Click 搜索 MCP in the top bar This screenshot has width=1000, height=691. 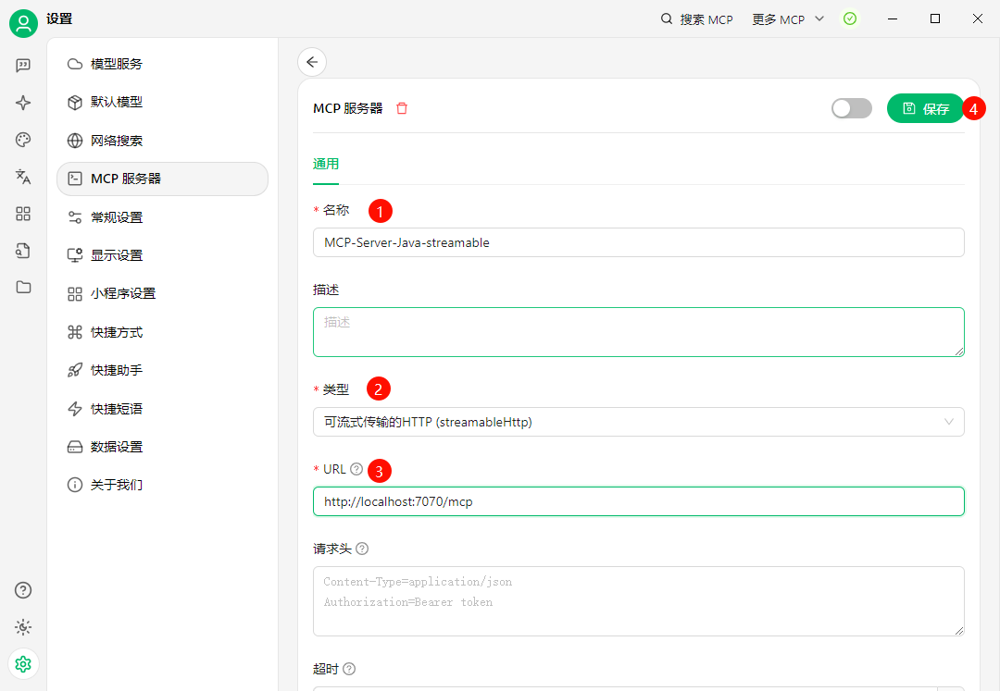tap(697, 19)
